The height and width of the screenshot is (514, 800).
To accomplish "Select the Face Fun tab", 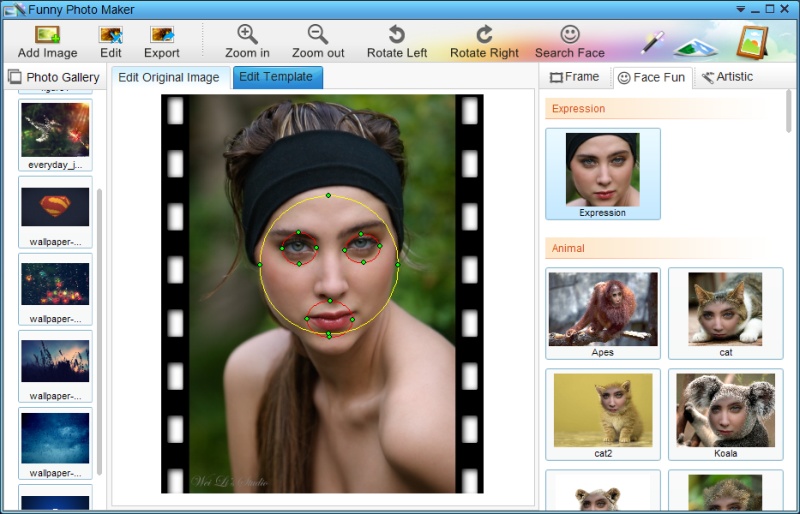I will [x=652, y=78].
